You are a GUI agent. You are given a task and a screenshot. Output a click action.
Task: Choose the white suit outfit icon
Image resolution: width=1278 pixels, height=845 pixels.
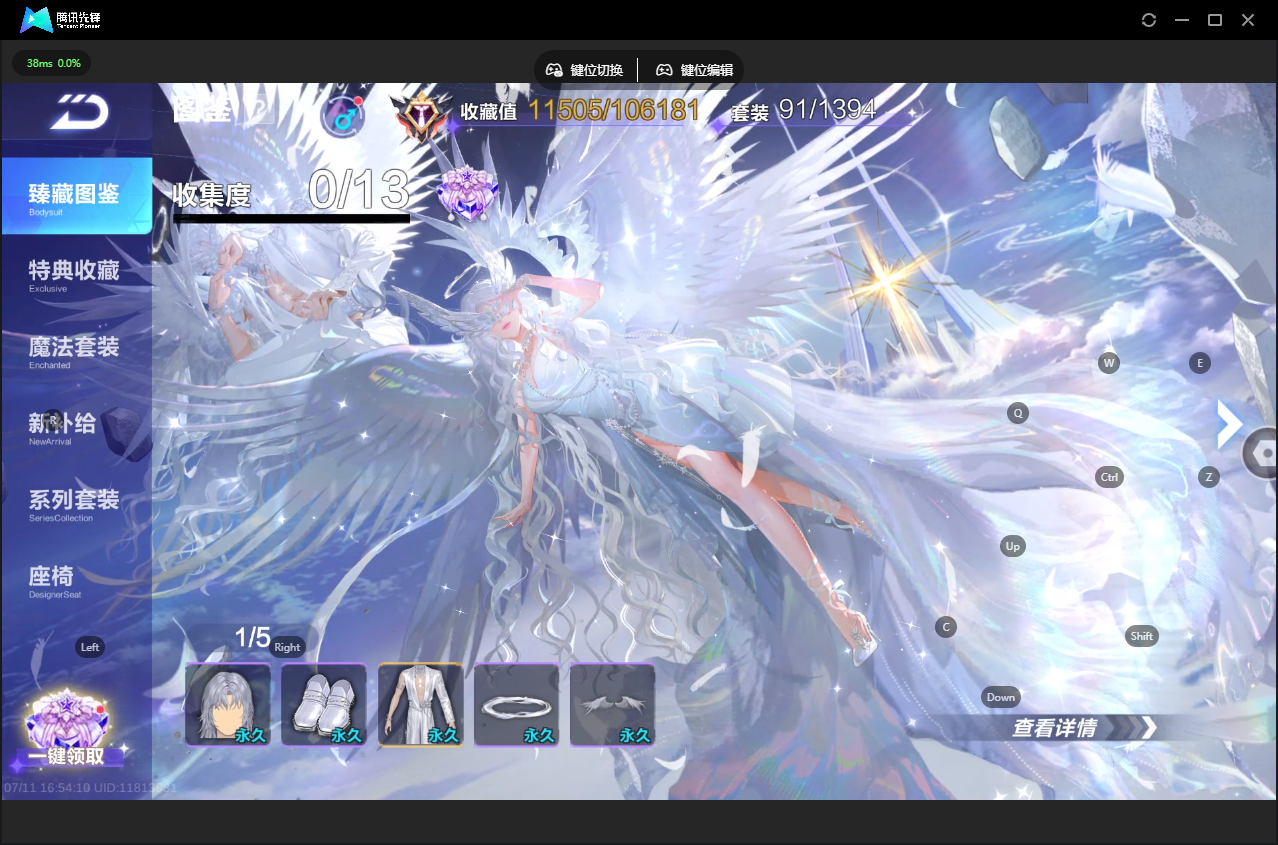(420, 704)
